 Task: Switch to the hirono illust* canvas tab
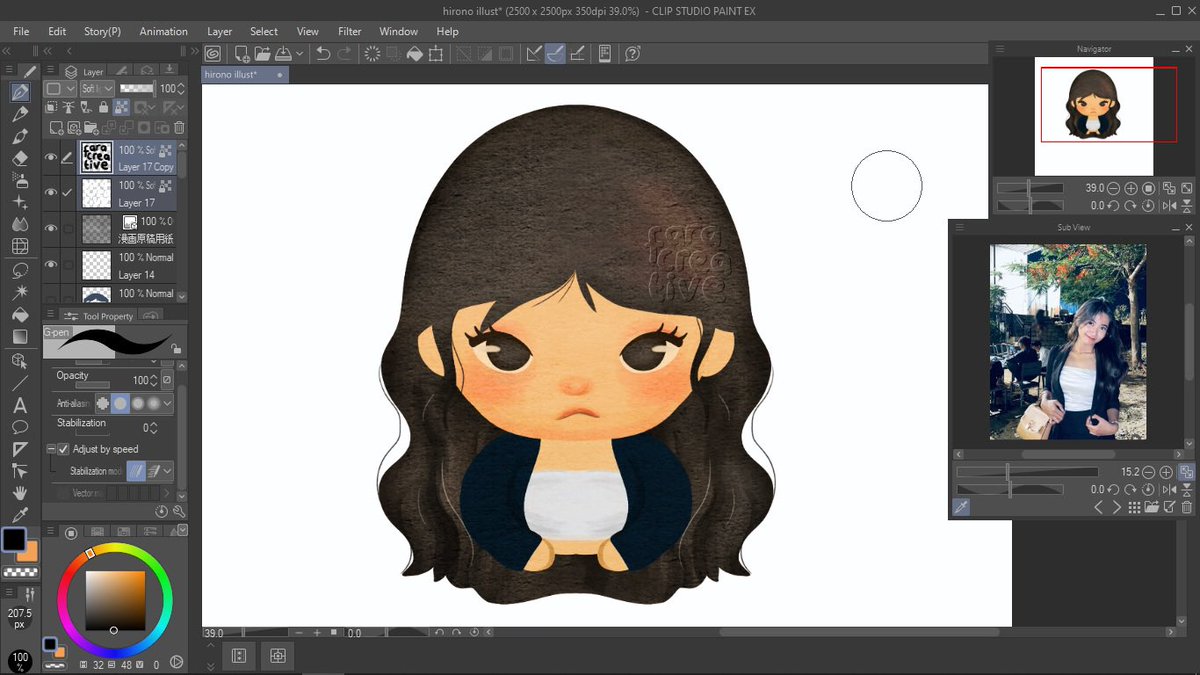245,75
